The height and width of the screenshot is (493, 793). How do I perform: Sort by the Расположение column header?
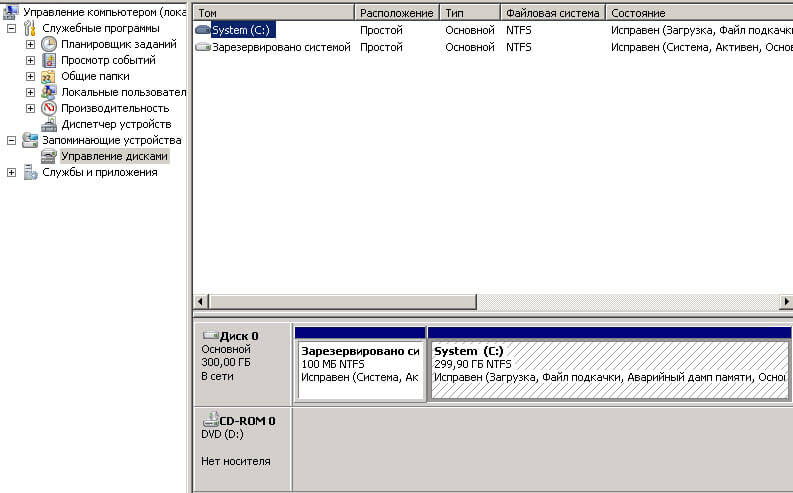[x=397, y=13]
